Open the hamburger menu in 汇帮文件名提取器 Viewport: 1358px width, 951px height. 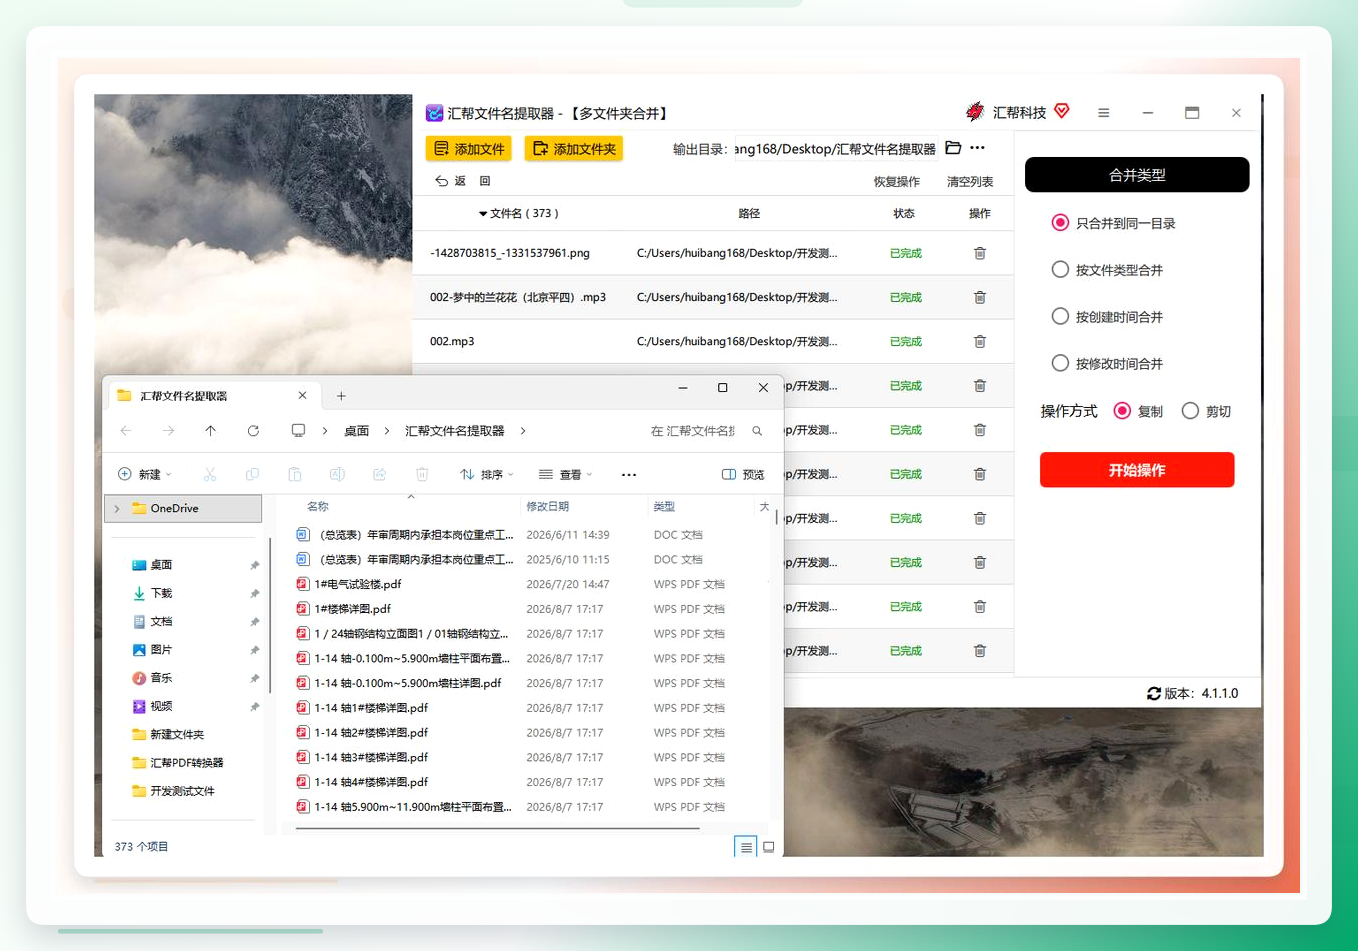click(1103, 113)
